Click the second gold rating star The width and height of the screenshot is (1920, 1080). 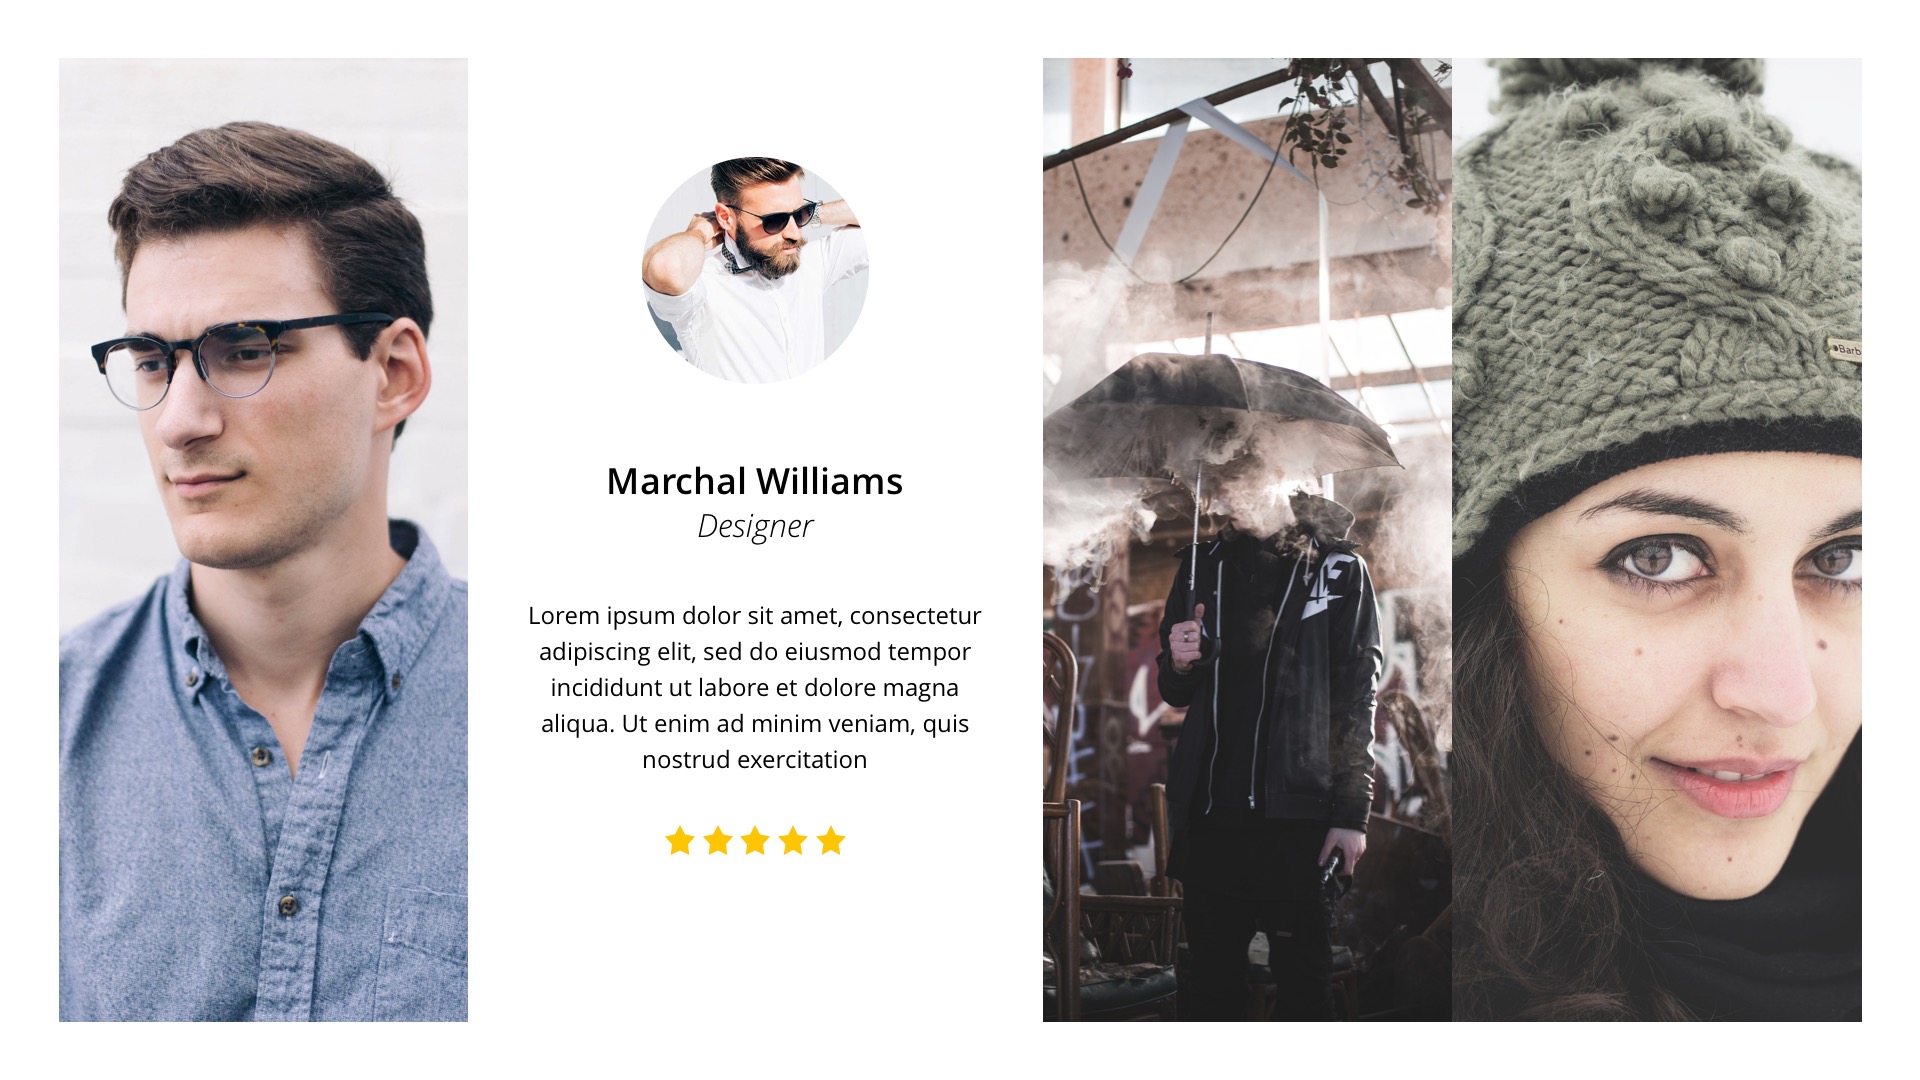click(718, 841)
